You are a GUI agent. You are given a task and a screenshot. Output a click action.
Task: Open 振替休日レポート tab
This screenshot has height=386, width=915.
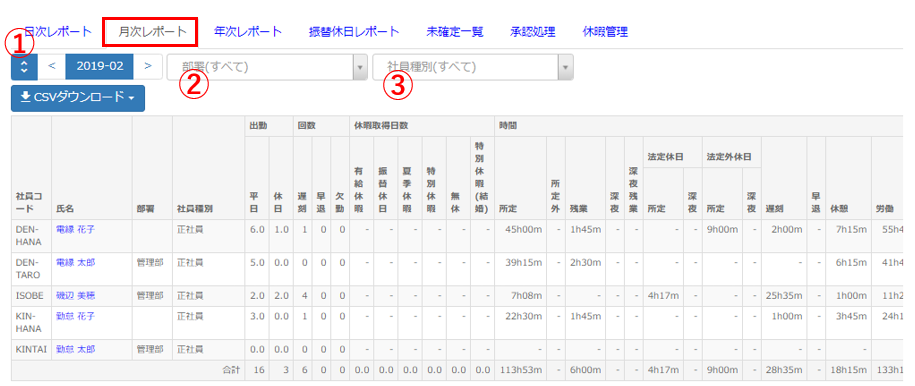[x=354, y=32]
